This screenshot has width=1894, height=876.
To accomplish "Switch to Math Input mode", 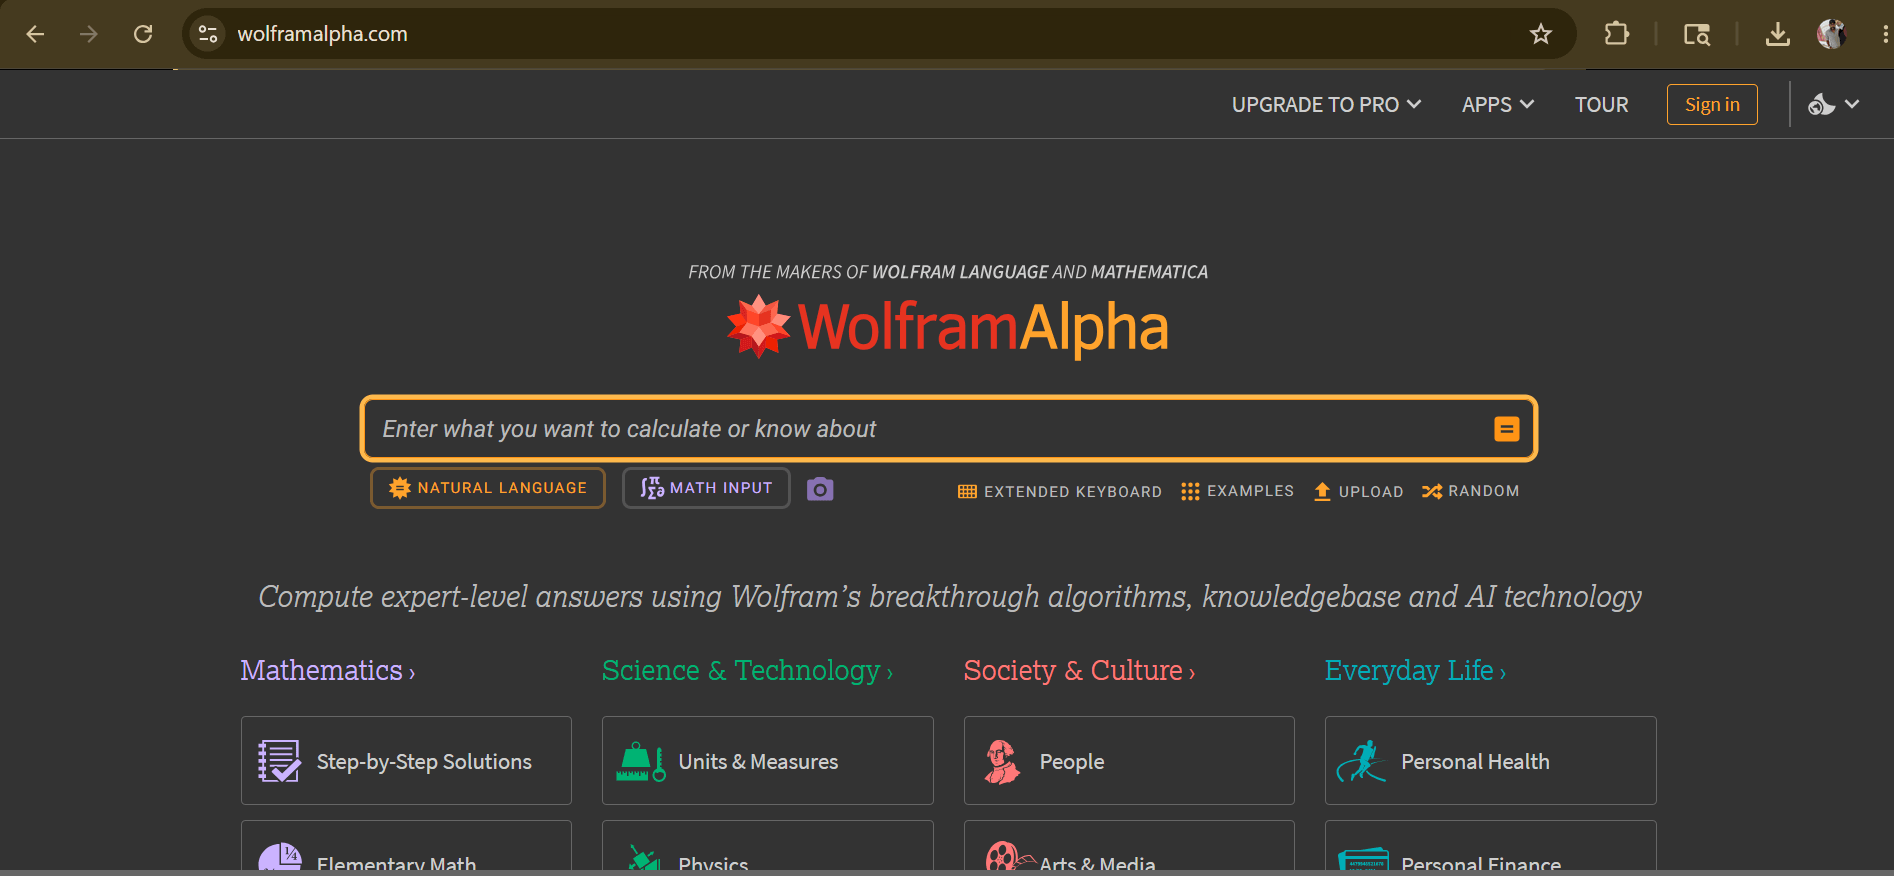I will [x=706, y=488].
